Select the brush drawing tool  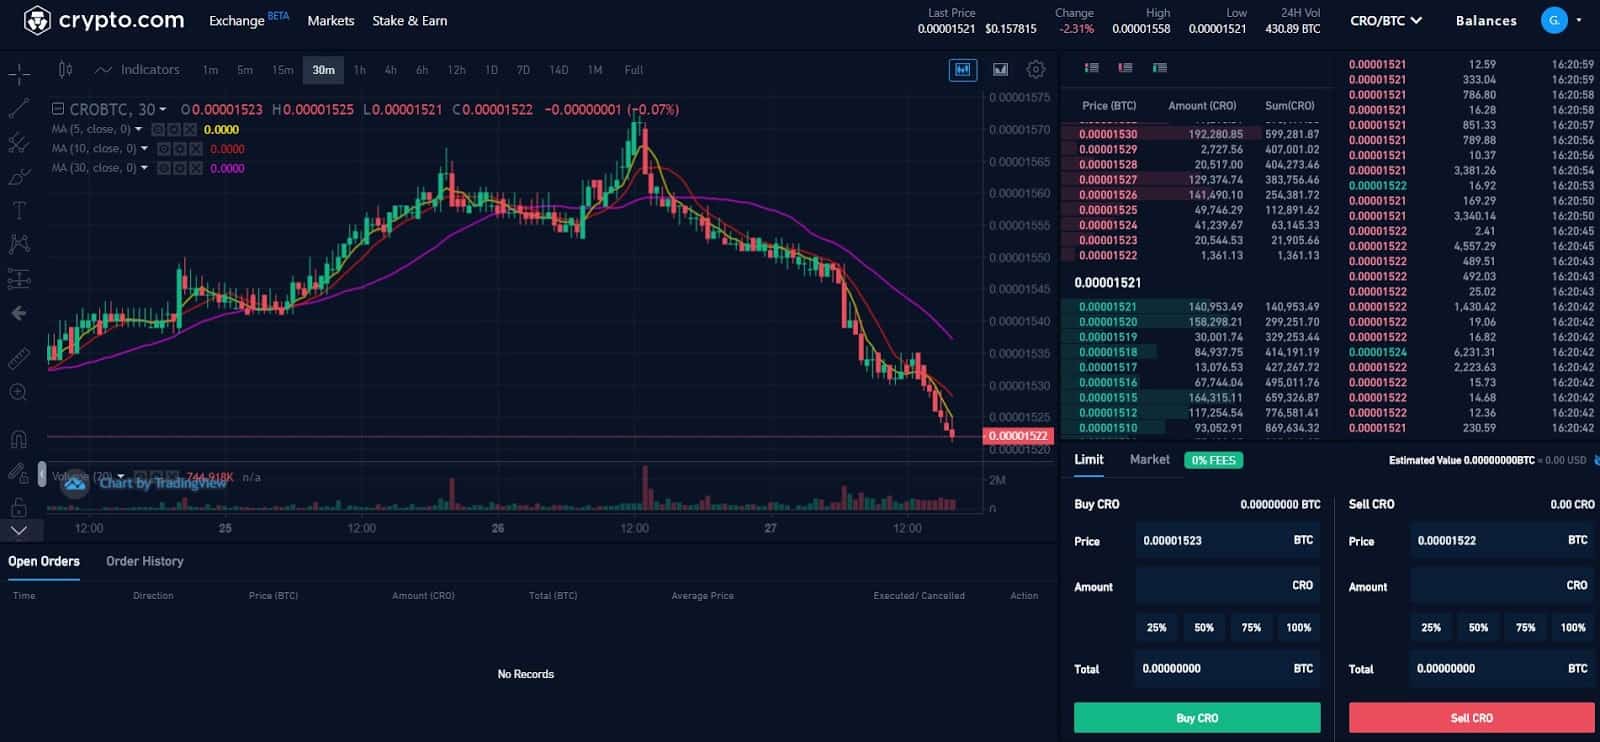pos(19,177)
